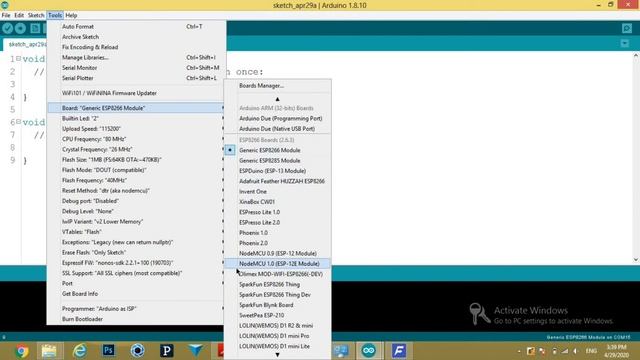Expand Flash Size 1MB submenu
Screen dimensions: 640x360
pyautogui.click(x=136, y=160)
